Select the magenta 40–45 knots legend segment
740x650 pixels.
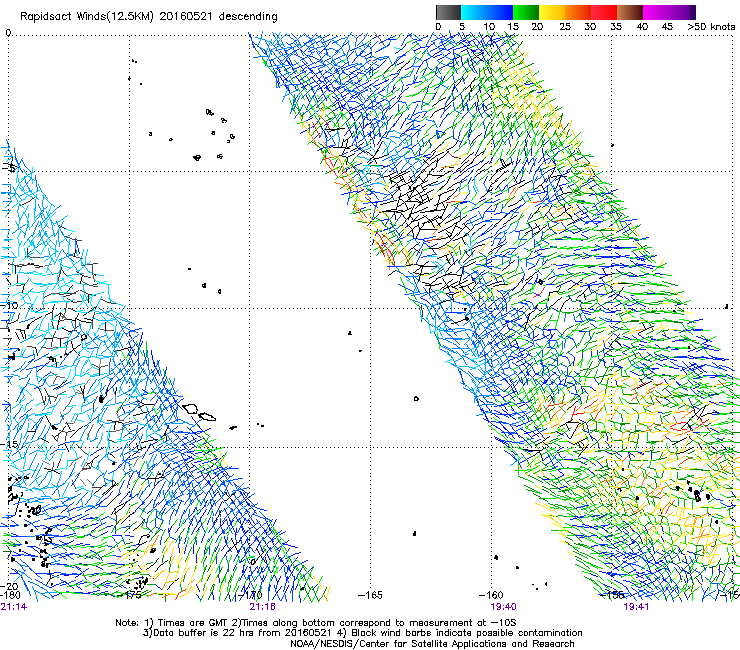coord(656,12)
